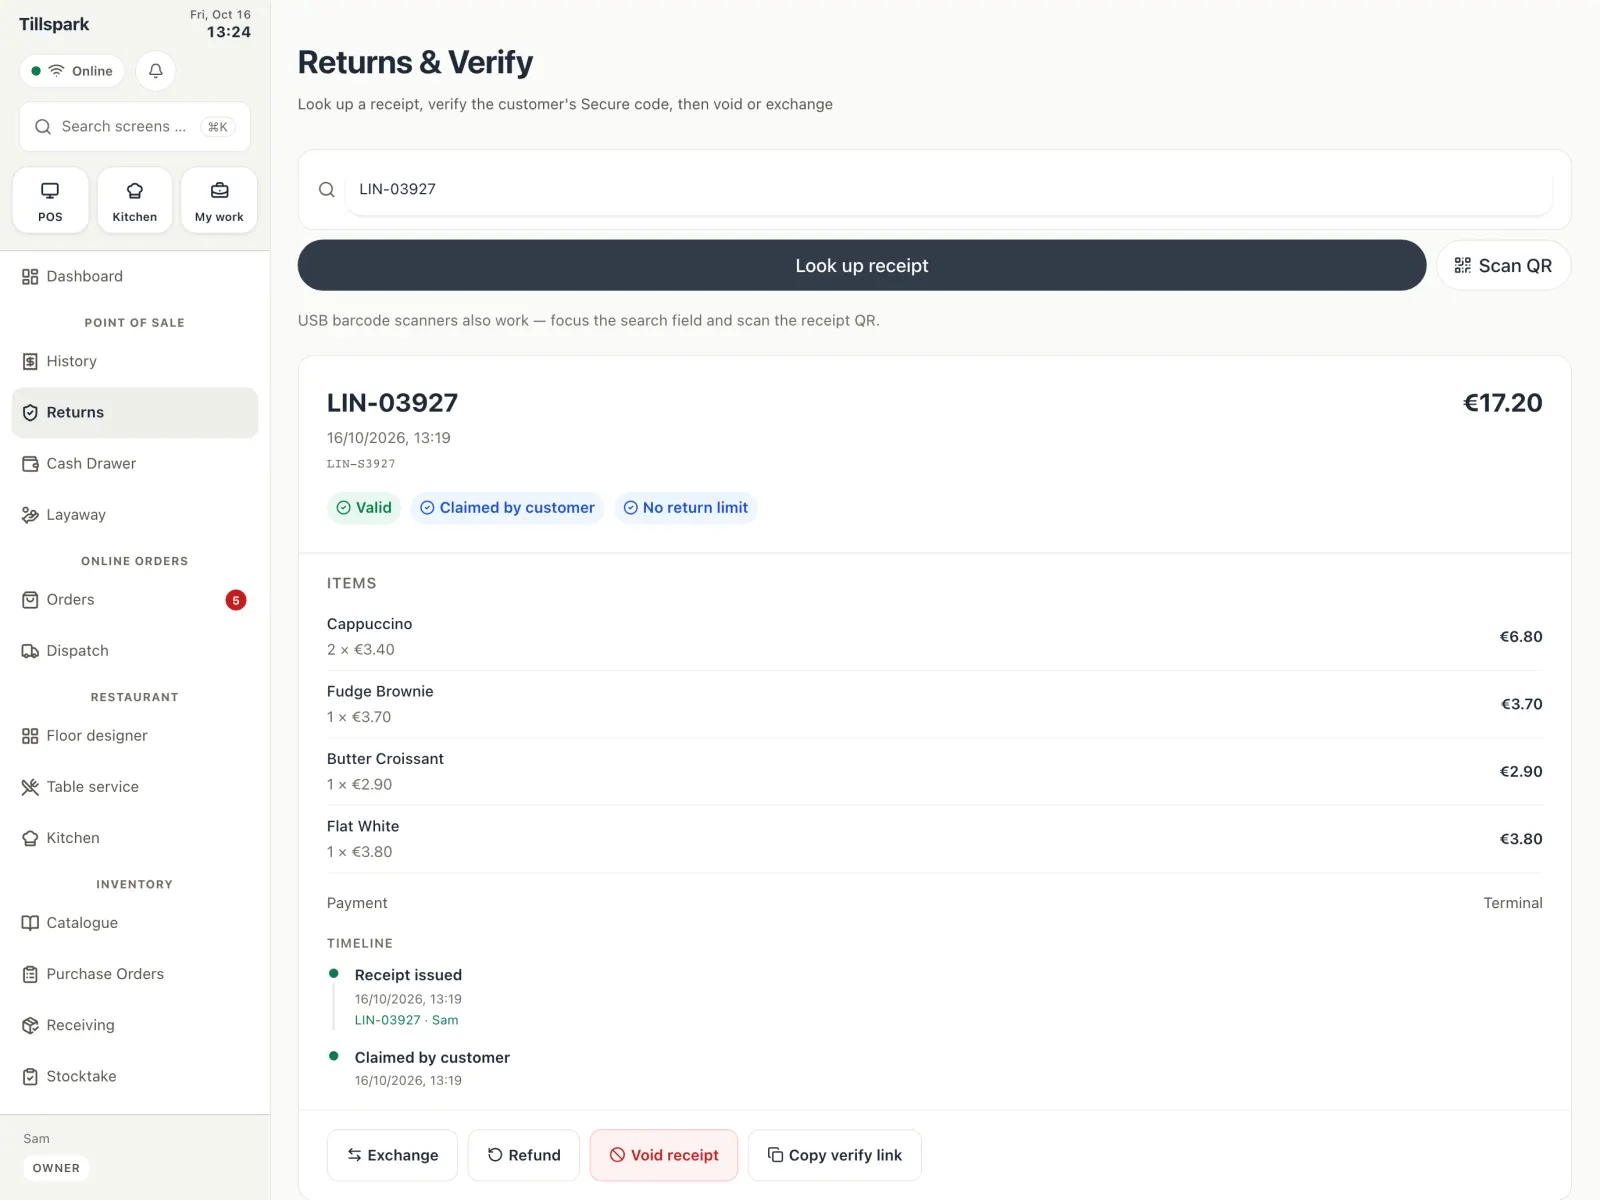This screenshot has height=1200, width=1600.
Task: Click the Orders badge showing 5
Action: 236,600
